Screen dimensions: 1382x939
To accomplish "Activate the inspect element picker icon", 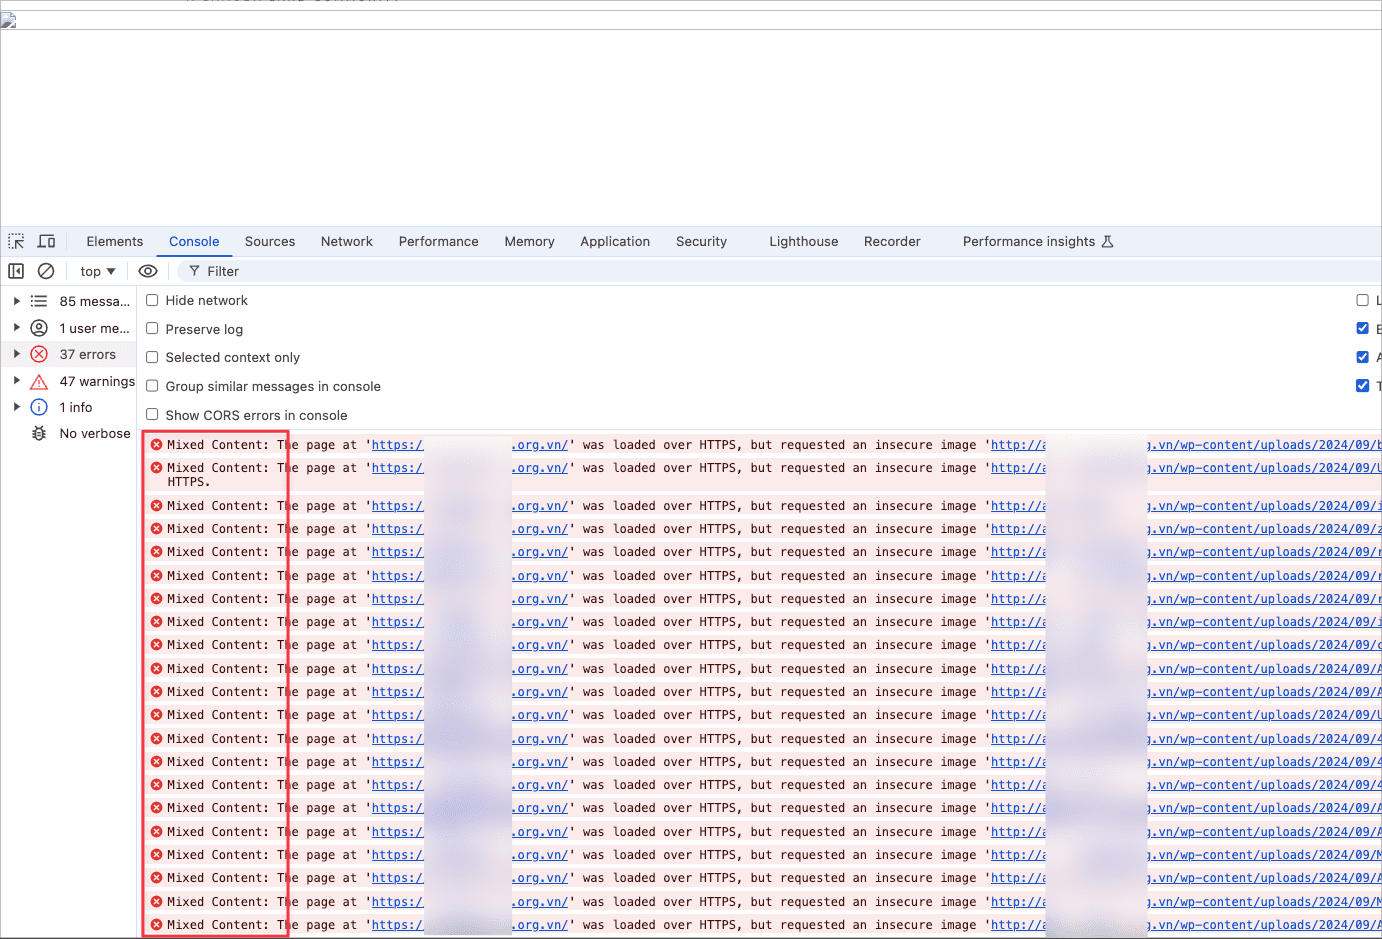I will (x=16, y=241).
